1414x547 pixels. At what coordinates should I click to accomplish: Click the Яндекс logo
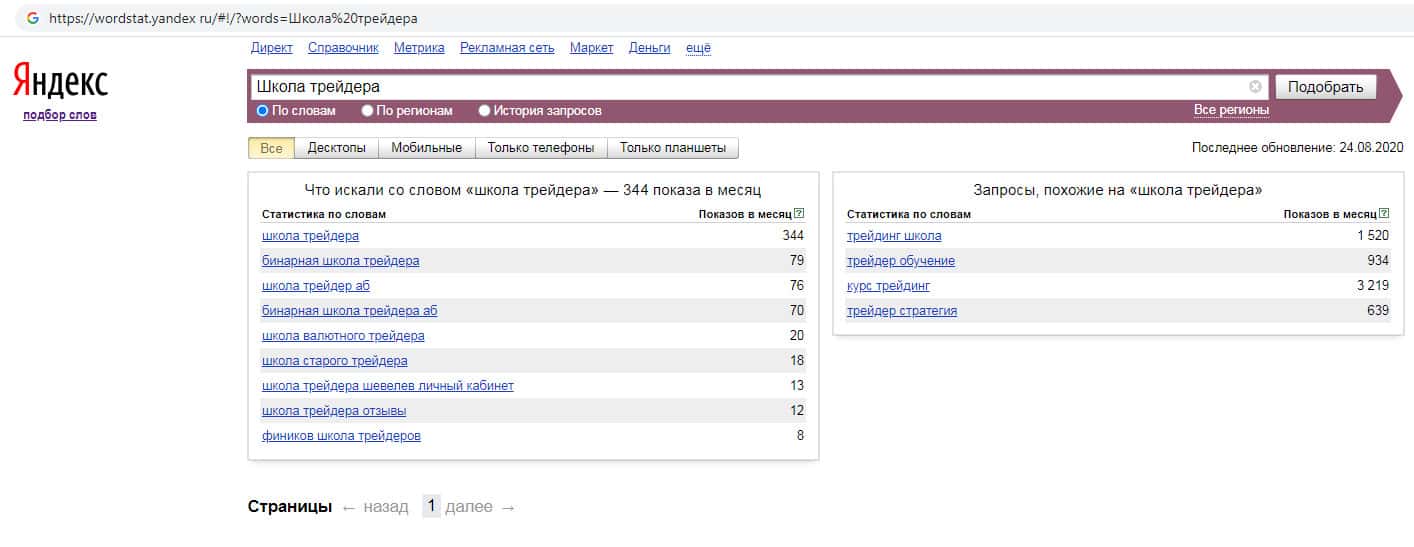[x=60, y=82]
